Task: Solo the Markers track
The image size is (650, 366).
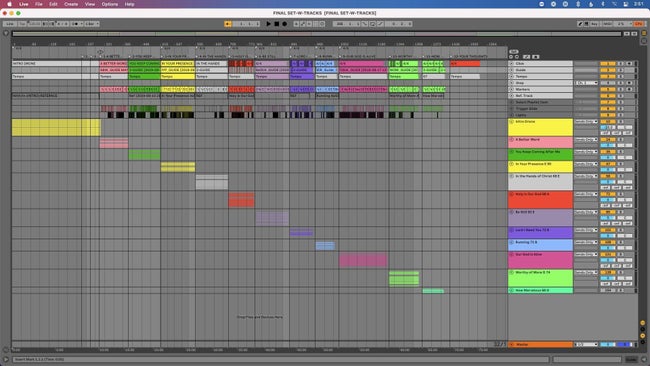Action: [x=621, y=89]
